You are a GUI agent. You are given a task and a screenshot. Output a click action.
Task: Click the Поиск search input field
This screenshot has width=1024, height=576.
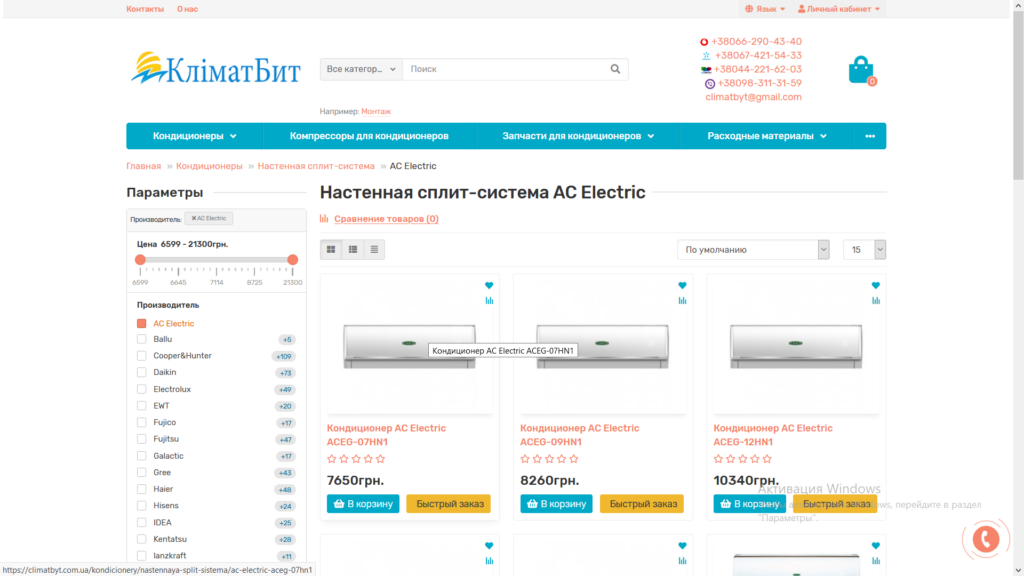coord(505,69)
